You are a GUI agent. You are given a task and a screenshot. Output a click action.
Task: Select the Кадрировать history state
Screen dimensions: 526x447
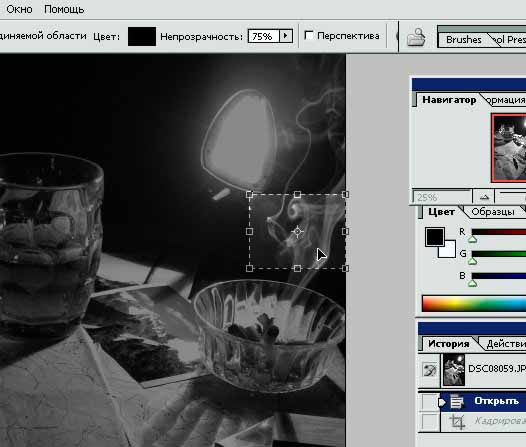[x=483, y=421]
